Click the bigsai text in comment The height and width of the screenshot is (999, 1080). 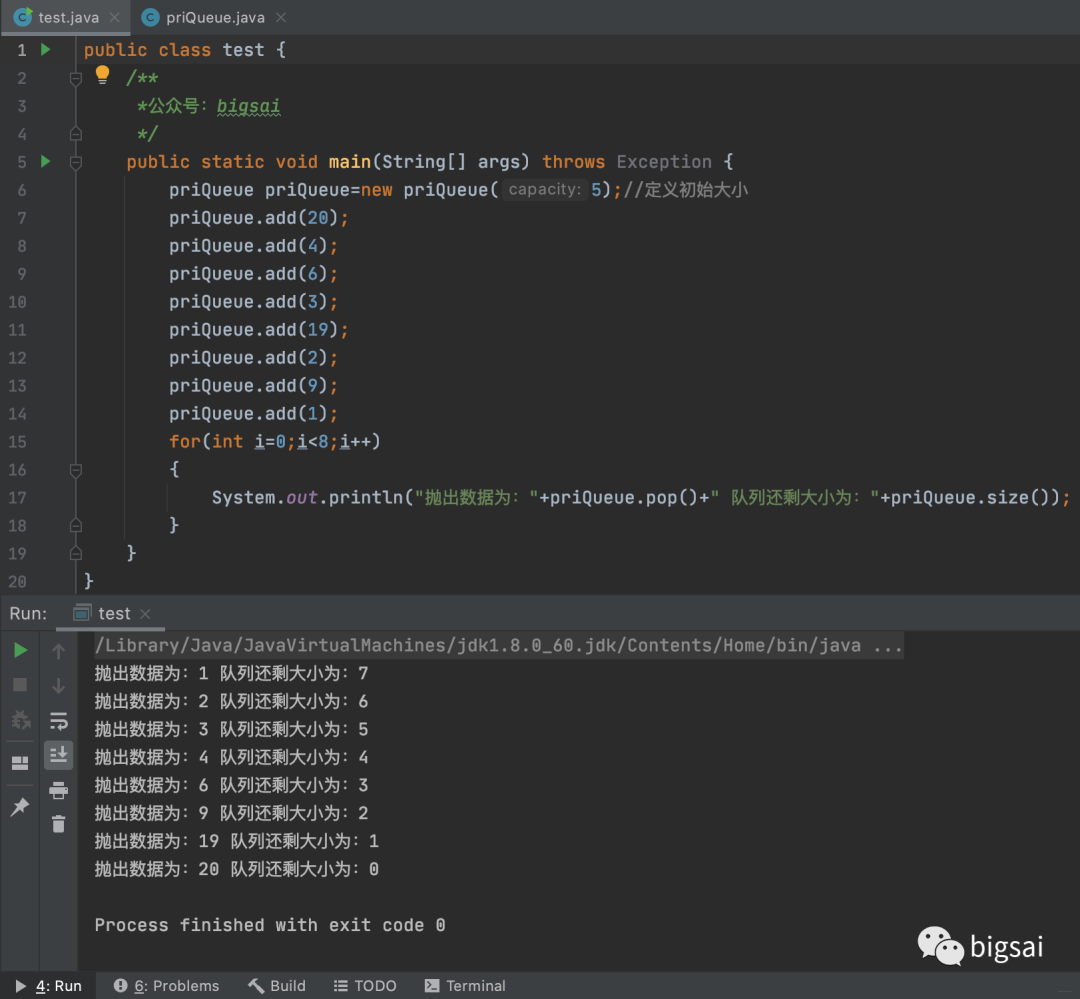click(x=249, y=106)
